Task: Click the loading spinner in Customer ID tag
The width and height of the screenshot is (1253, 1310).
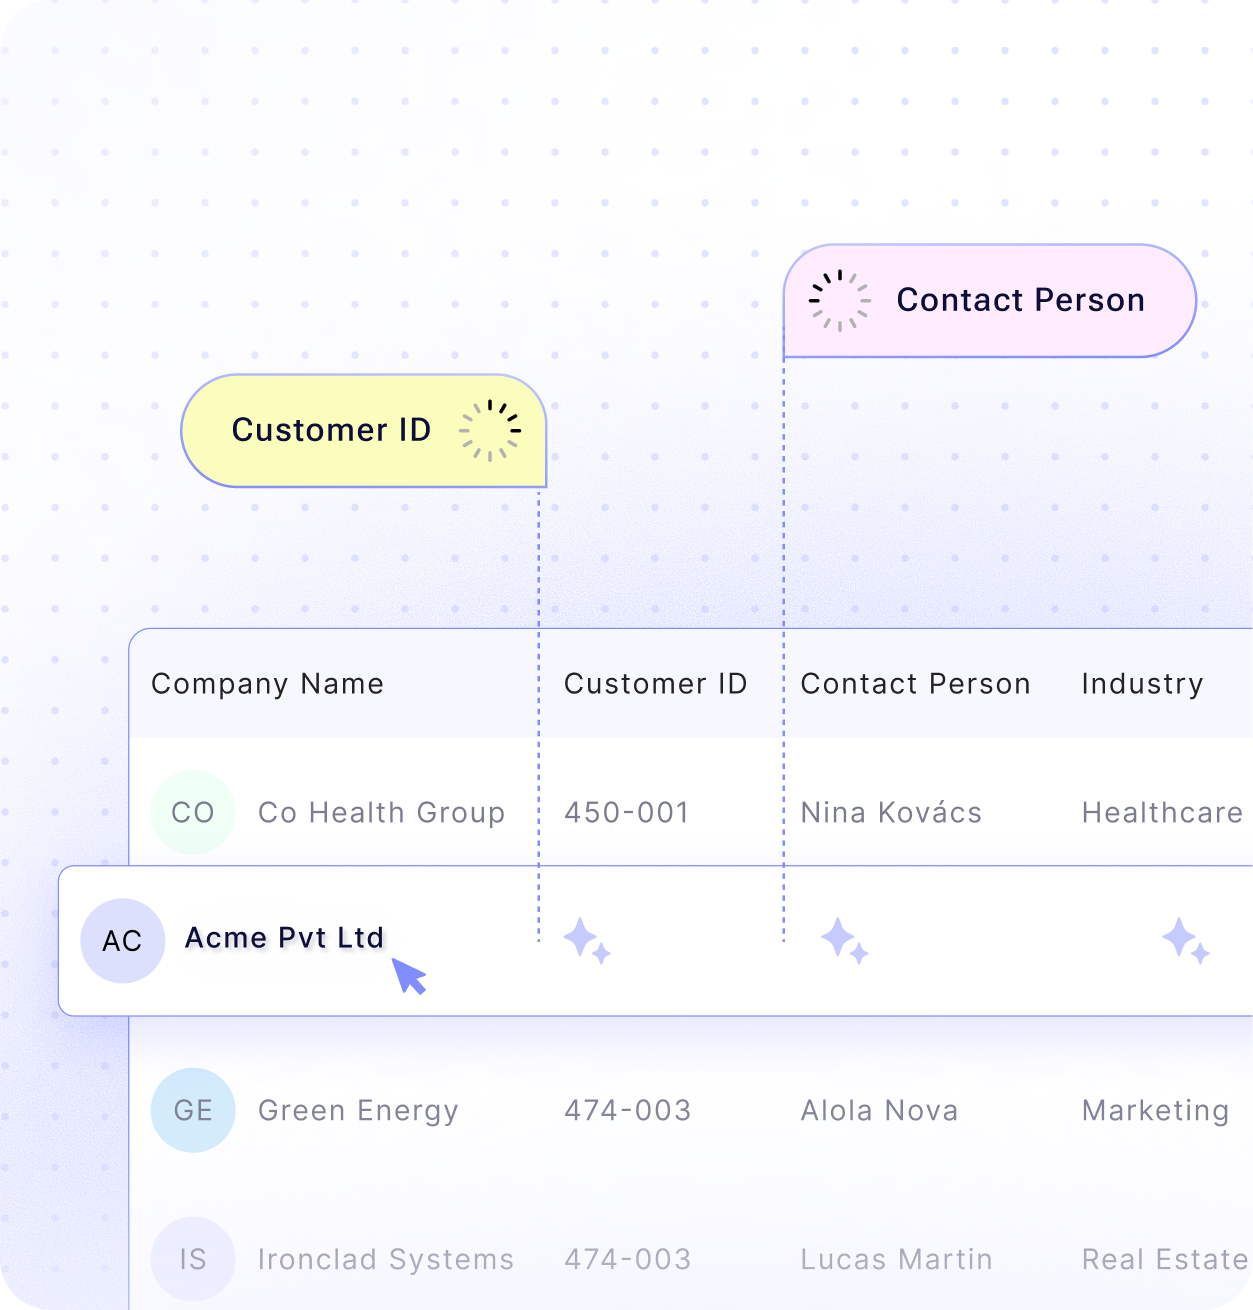Action: 490,431
